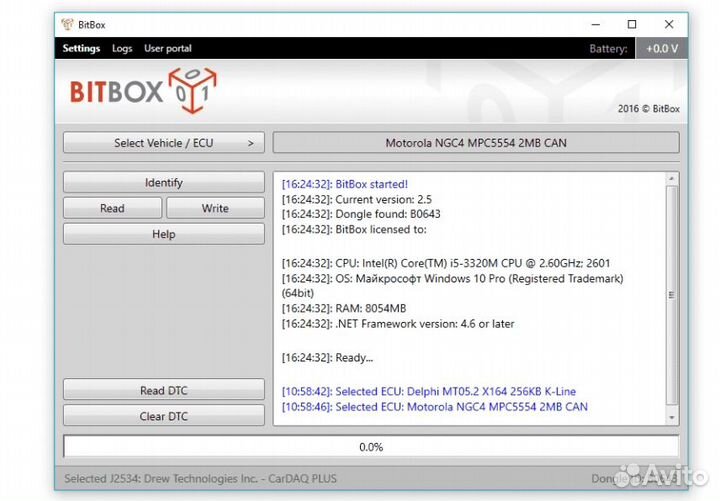Close the BitBox window
The width and height of the screenshot is (720, 501).
(x=669, y=24)
